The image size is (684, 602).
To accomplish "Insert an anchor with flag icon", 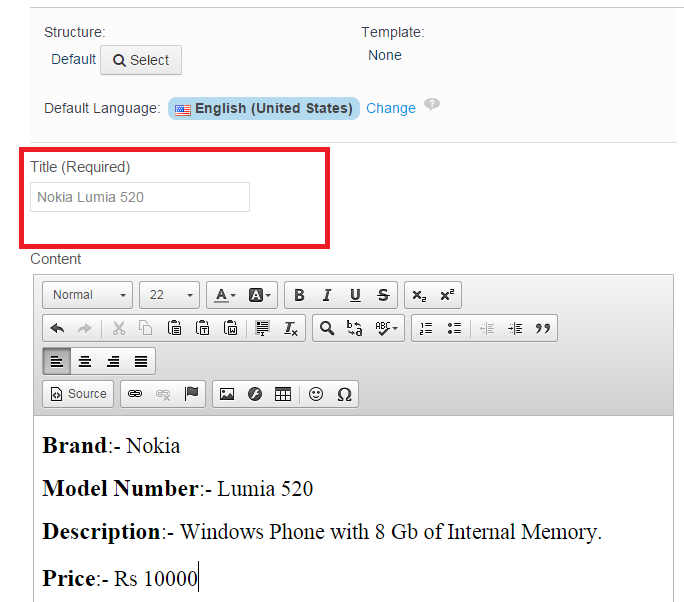I will [191, 394].
